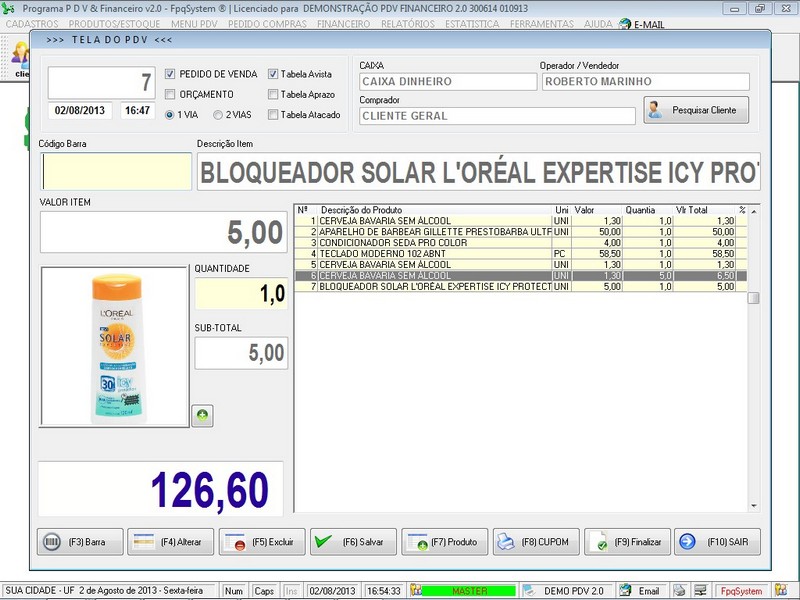Click the ROBERTO MARINHO operator field
The image size is (800, 600).
(645, 82)
